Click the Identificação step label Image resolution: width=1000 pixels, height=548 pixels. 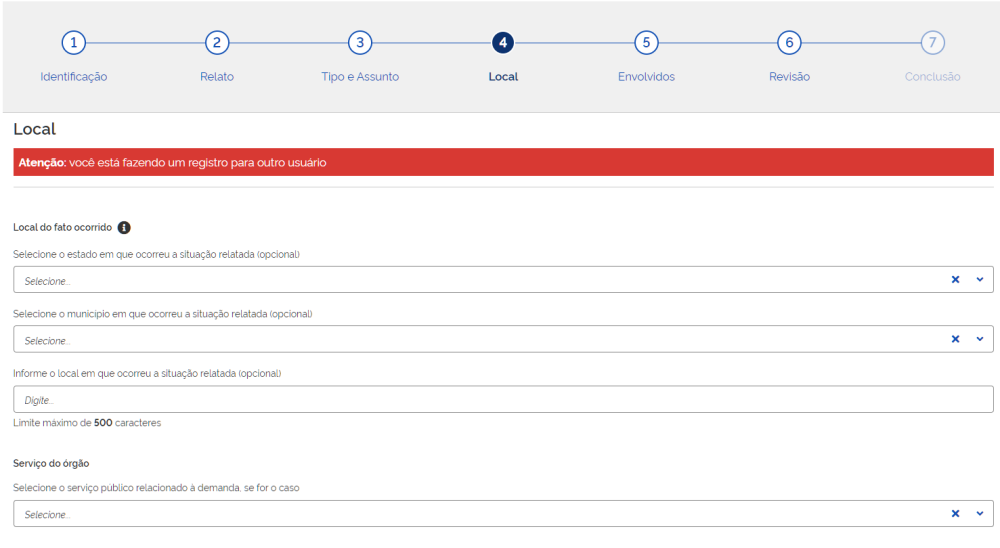[73, 77]
